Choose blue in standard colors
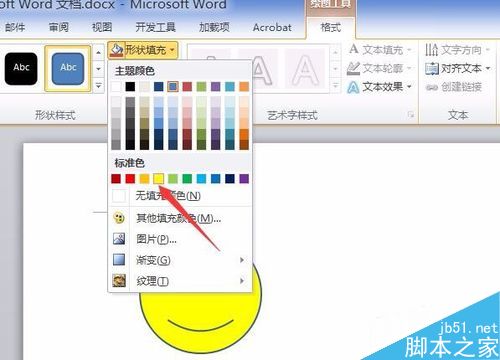Image resolution: width=500 pixels, height=360 pixels. (216, 179)
